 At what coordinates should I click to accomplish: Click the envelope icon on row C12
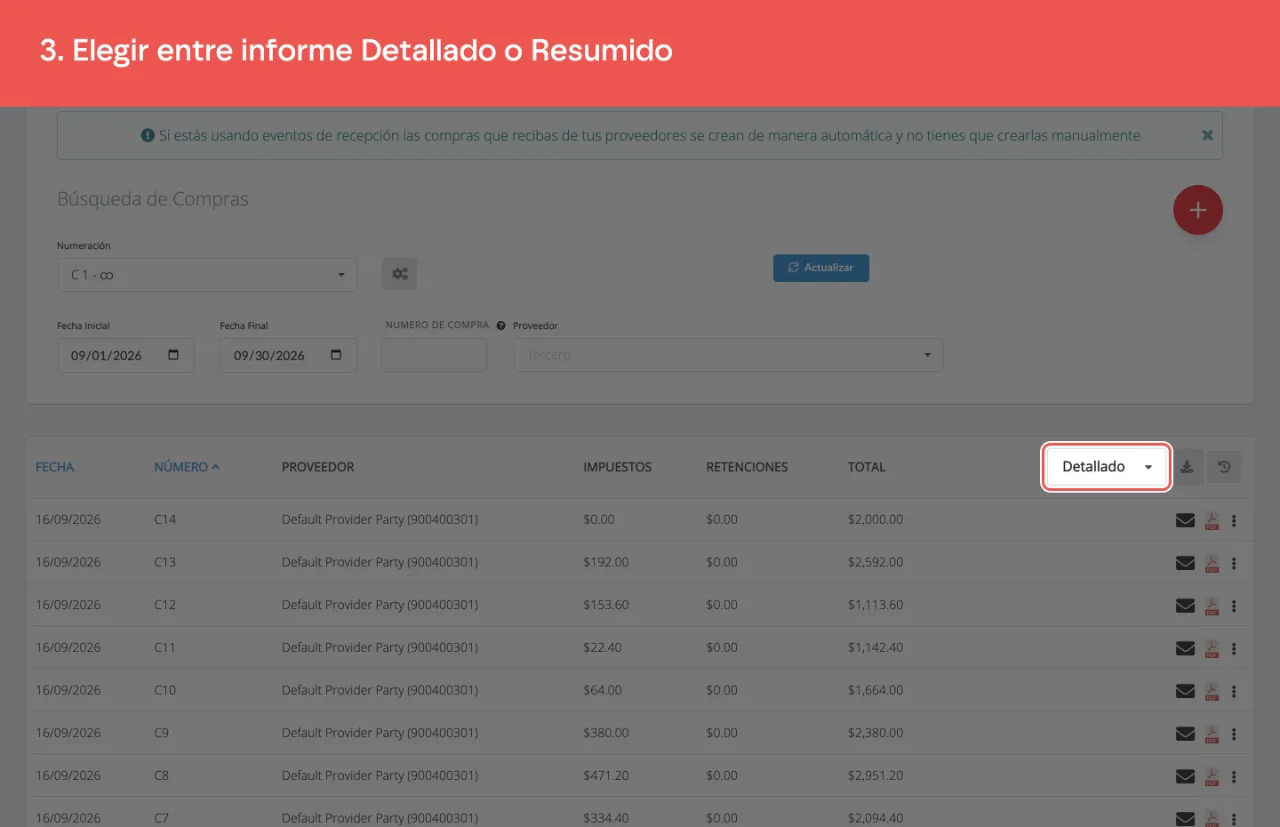[1185, 605]
